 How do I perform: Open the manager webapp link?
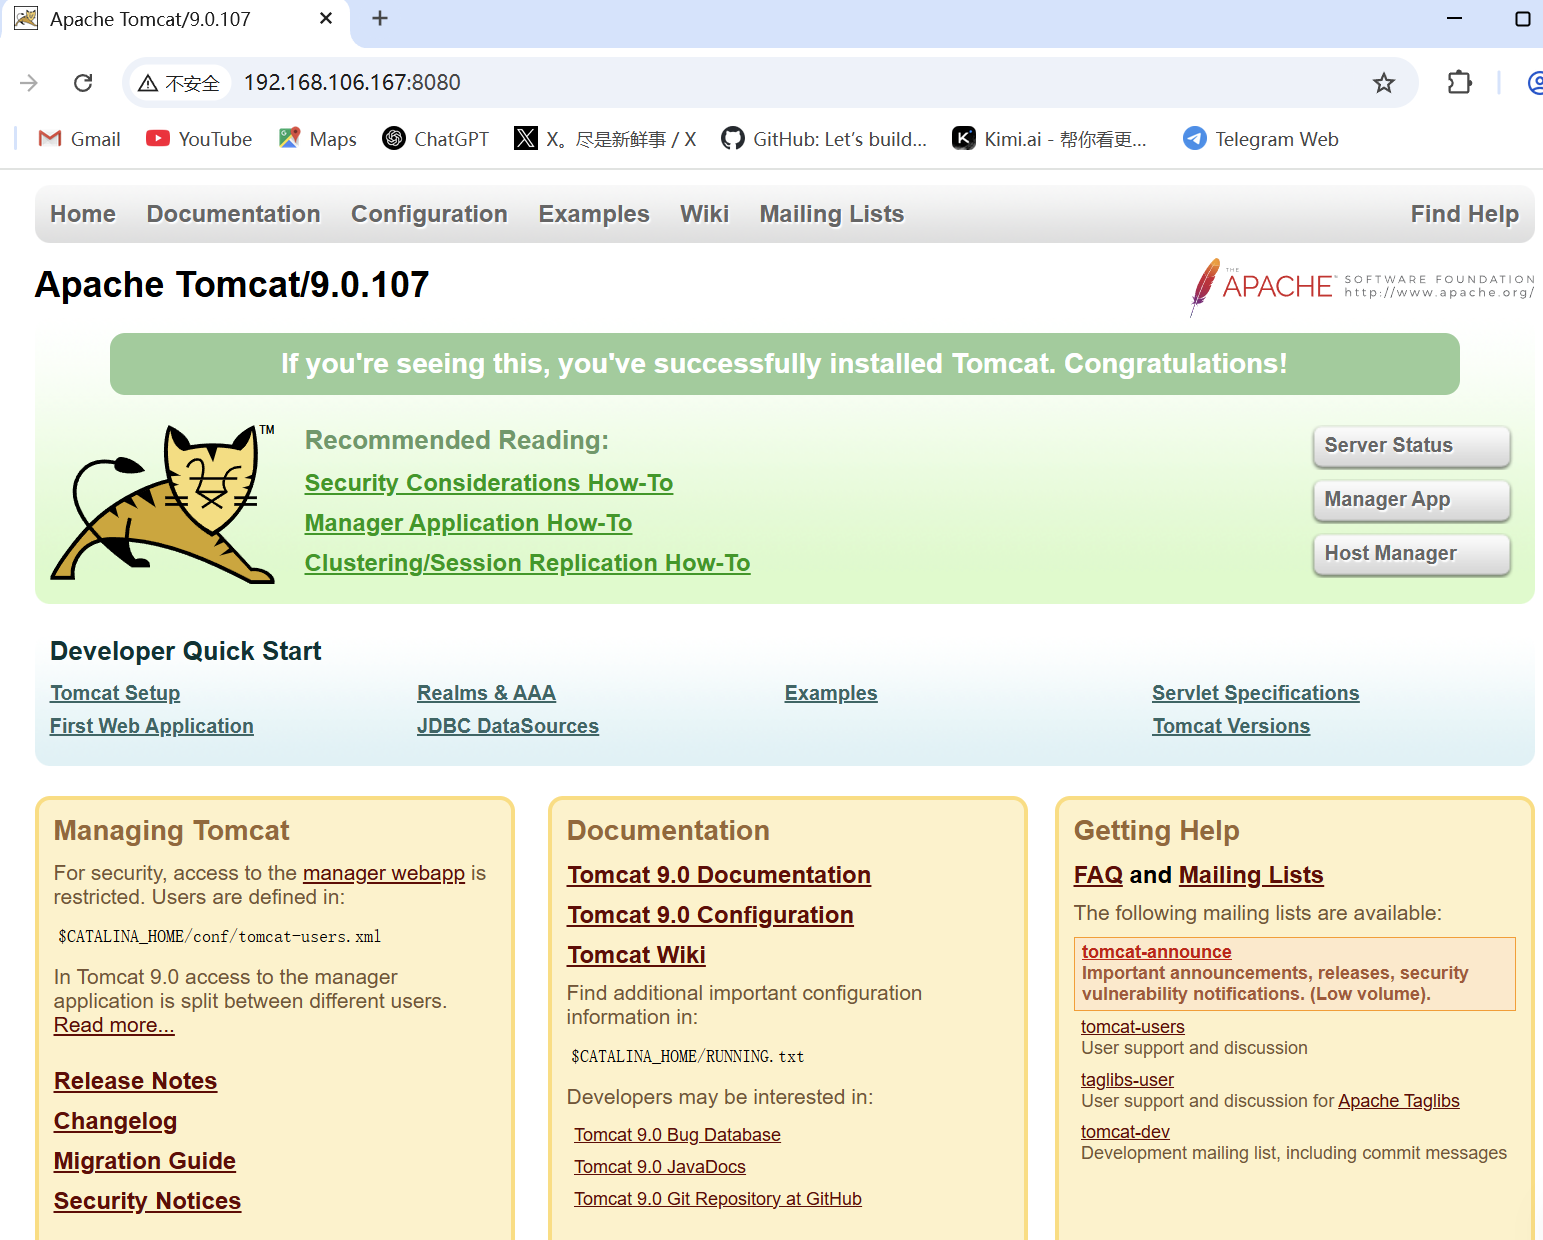384,873
